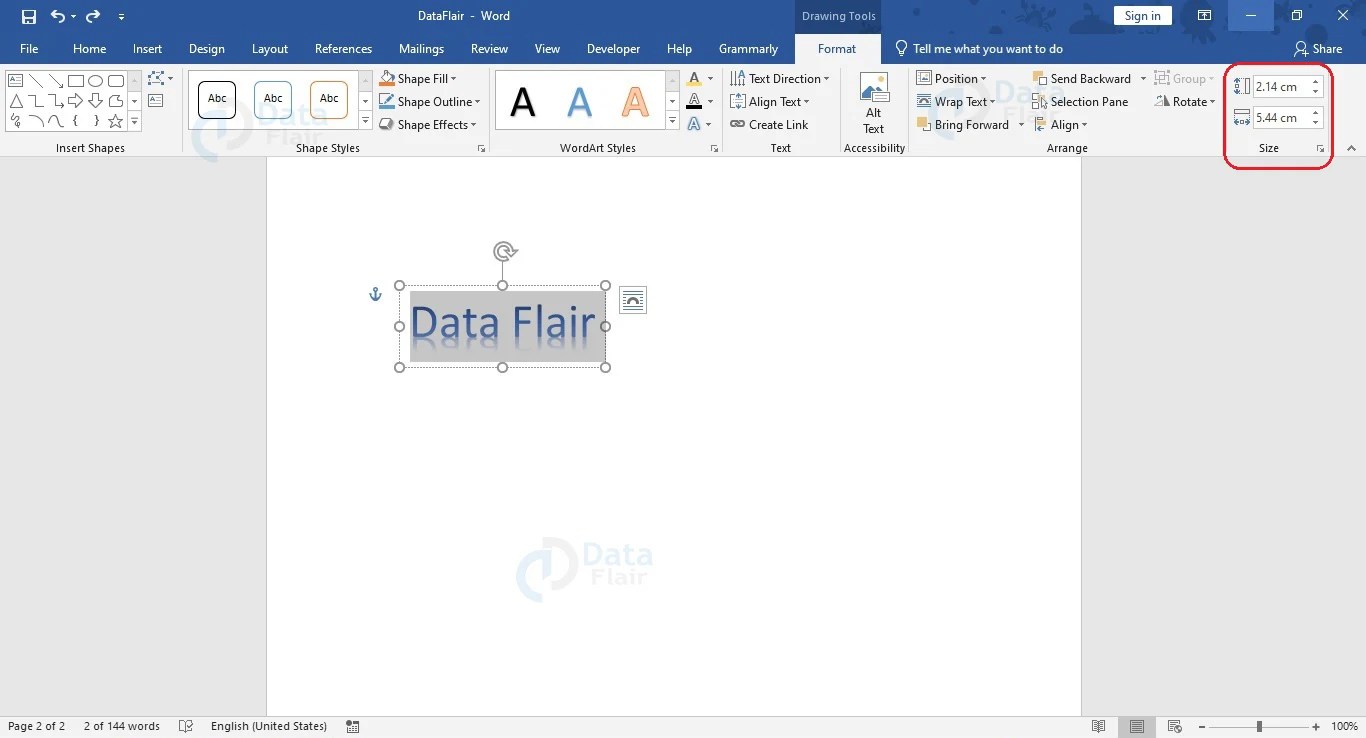Select the Text Box tool in Insert Shapes
Viewport: 1366px width, 738px height.
click(x=15, y=80)
